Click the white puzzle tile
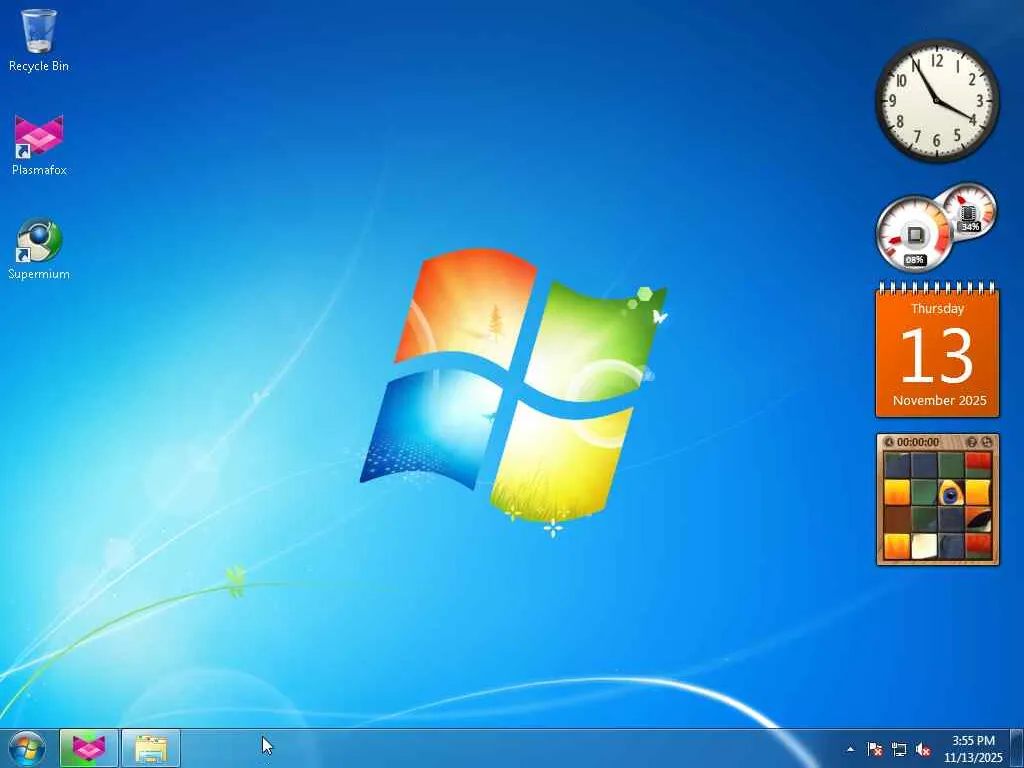 (924, 546)
